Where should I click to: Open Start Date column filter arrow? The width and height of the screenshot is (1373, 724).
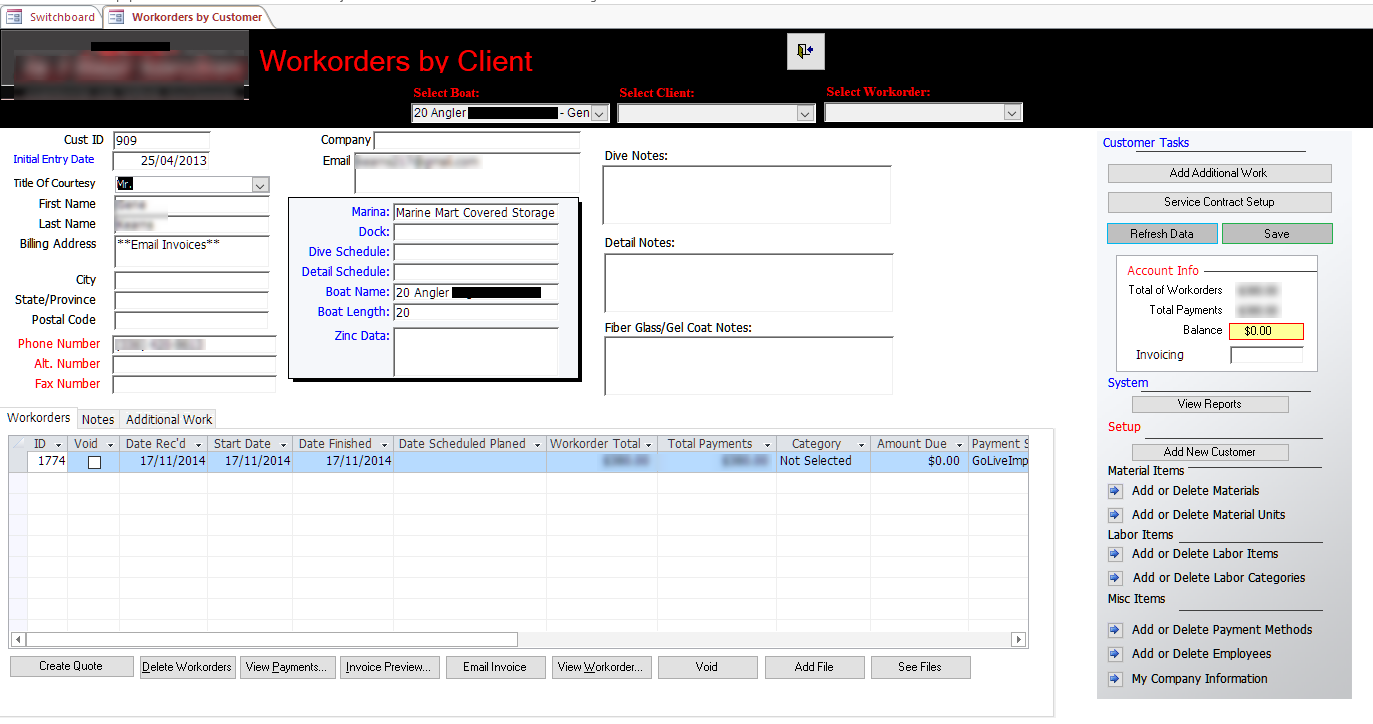tap(283, 444)
